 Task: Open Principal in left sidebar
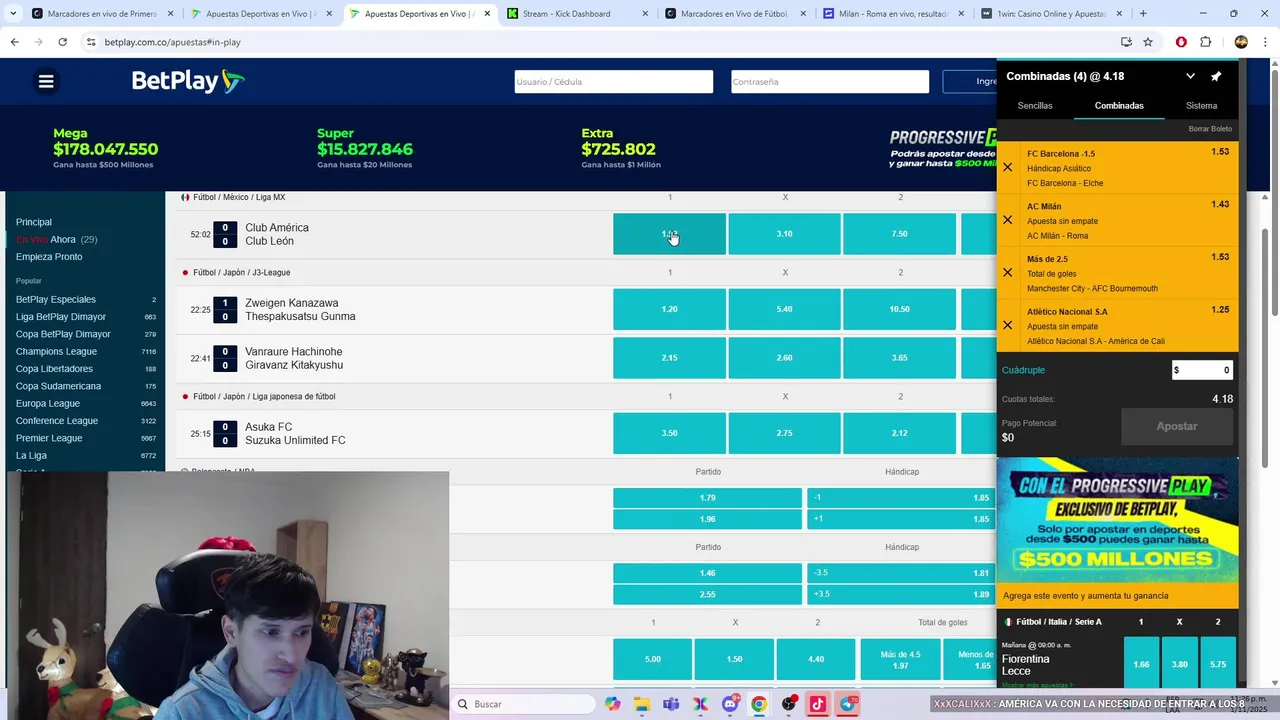(34, 222)
